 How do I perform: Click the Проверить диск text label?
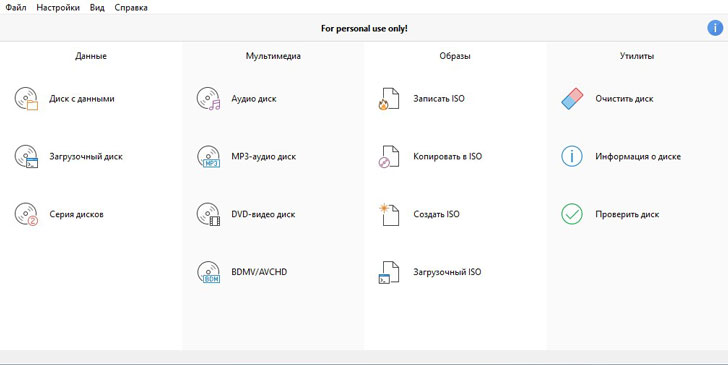click(x=627, y=215)
